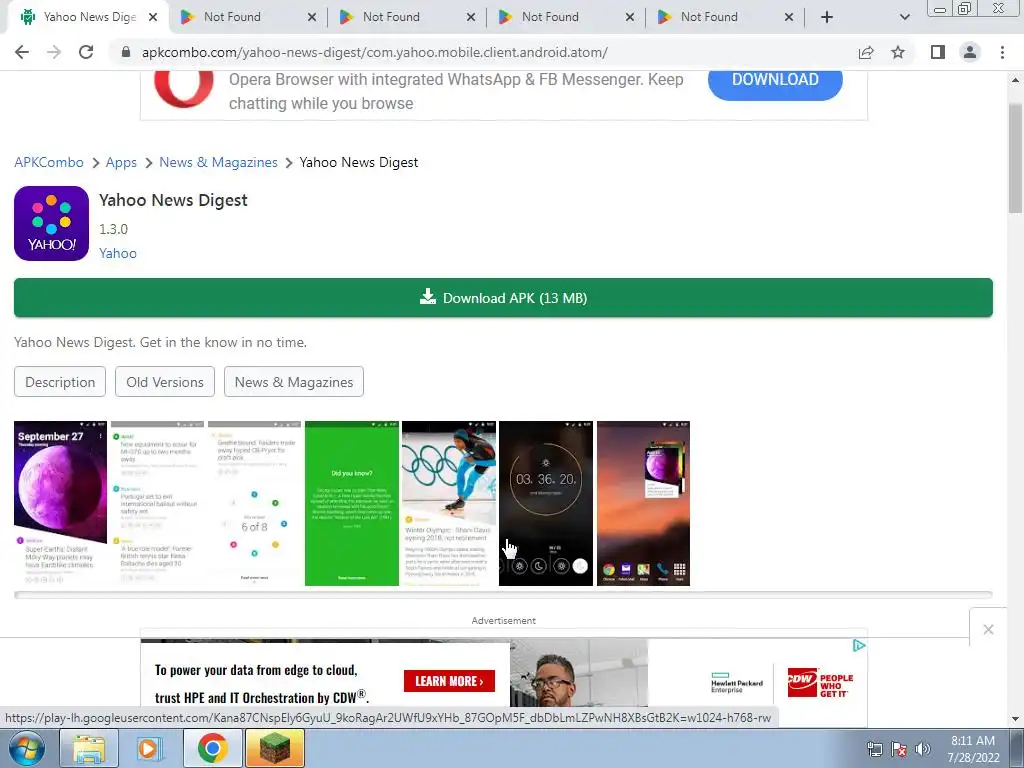Close the Yahoo News Digest tab
This screenshot has width=1024, height=768.
tap(153, 17)
